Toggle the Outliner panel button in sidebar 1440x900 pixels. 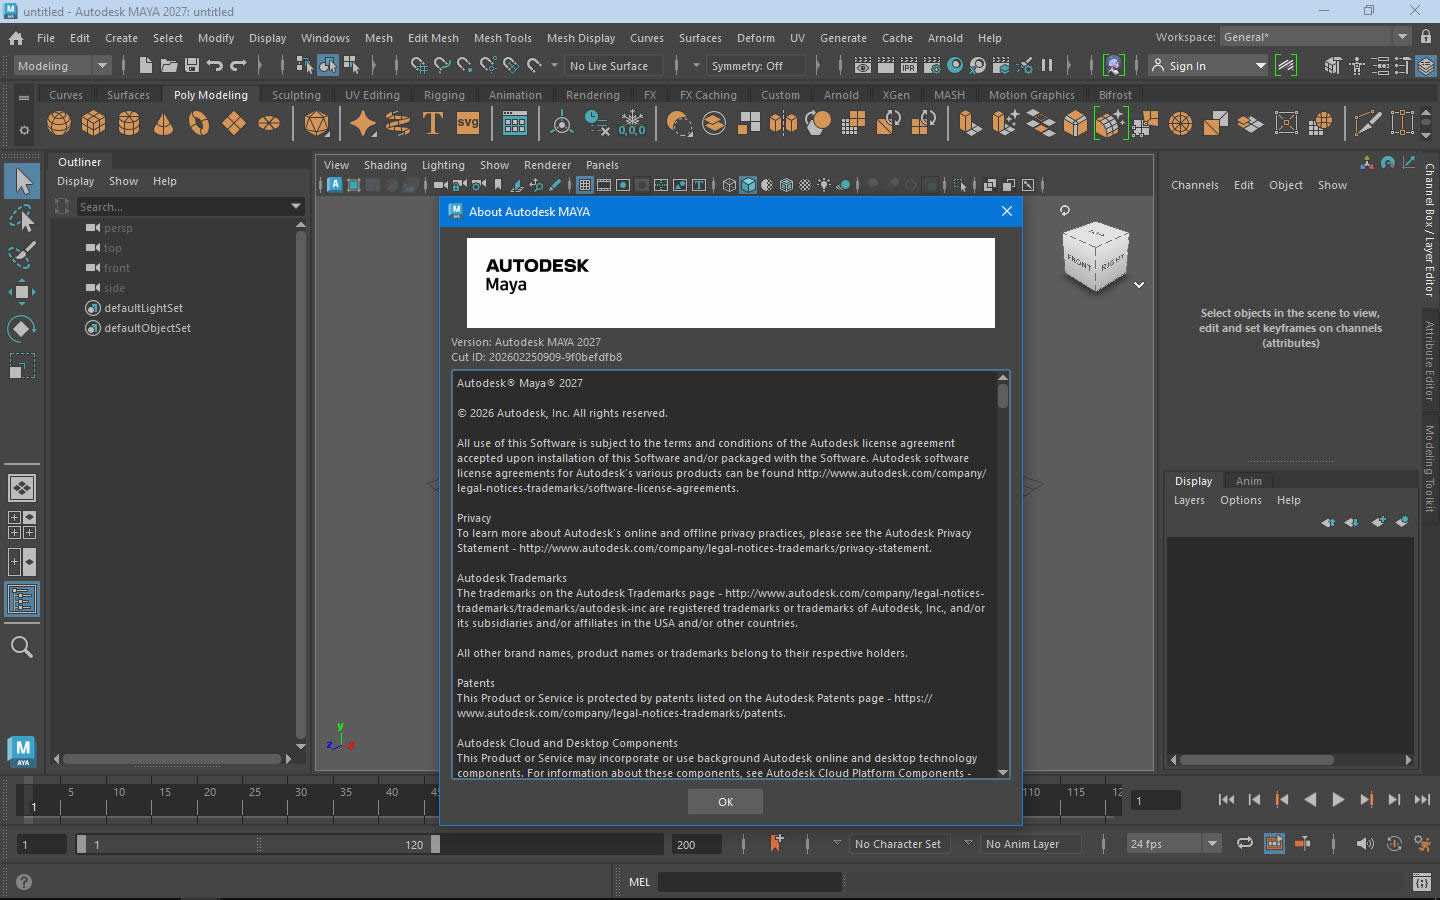pyautogui.click(x=21, y=600)
